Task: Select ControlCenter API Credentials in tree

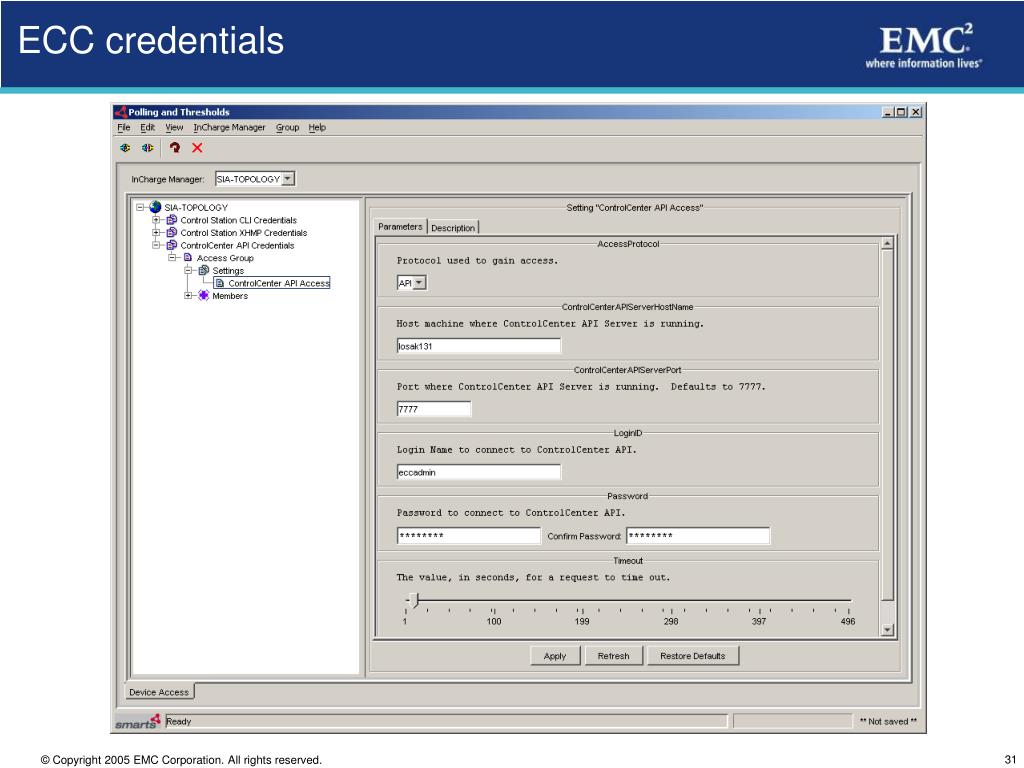Action: pyautogui.click(x=237, y=246)
